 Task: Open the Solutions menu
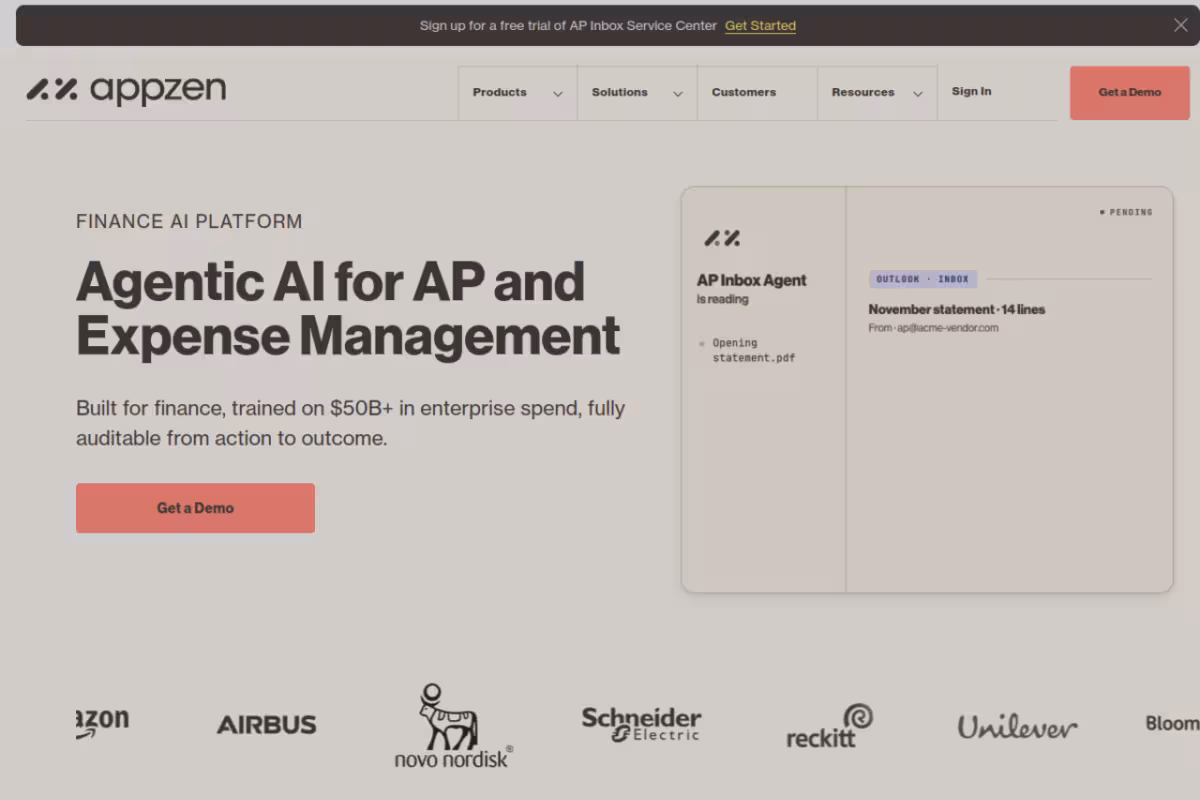(620, 92)
